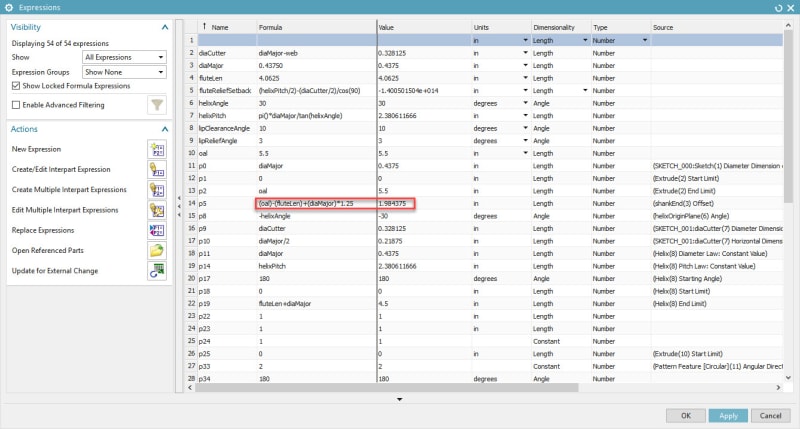The height and width of the screenshot is (429, 800).
Task: Open Units dropdown for diaCutter row
Action: coord(526,53)
